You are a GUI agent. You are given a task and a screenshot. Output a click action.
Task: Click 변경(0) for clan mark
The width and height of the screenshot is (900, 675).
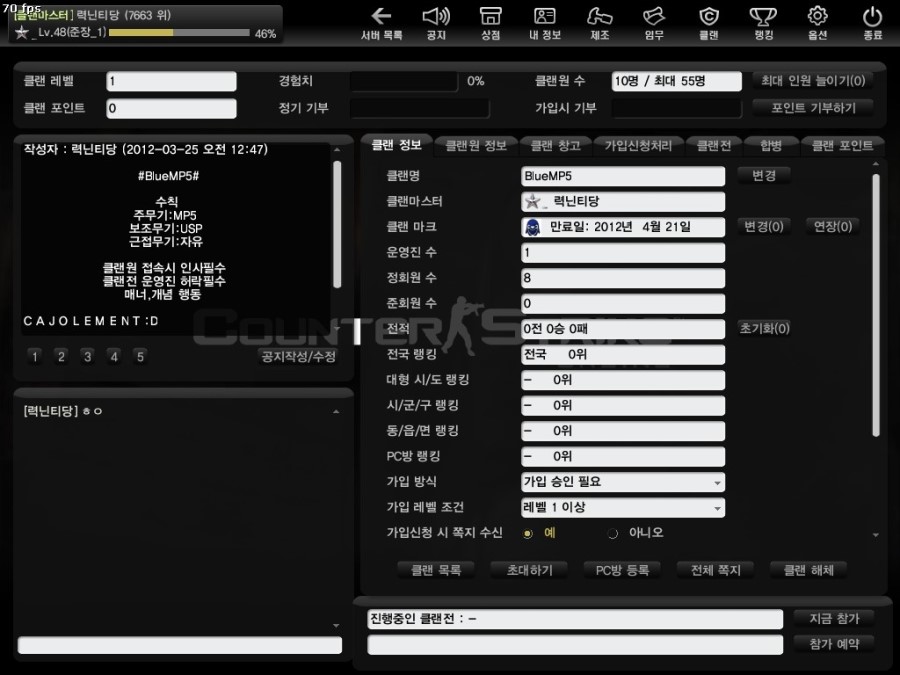pos(764,227)
